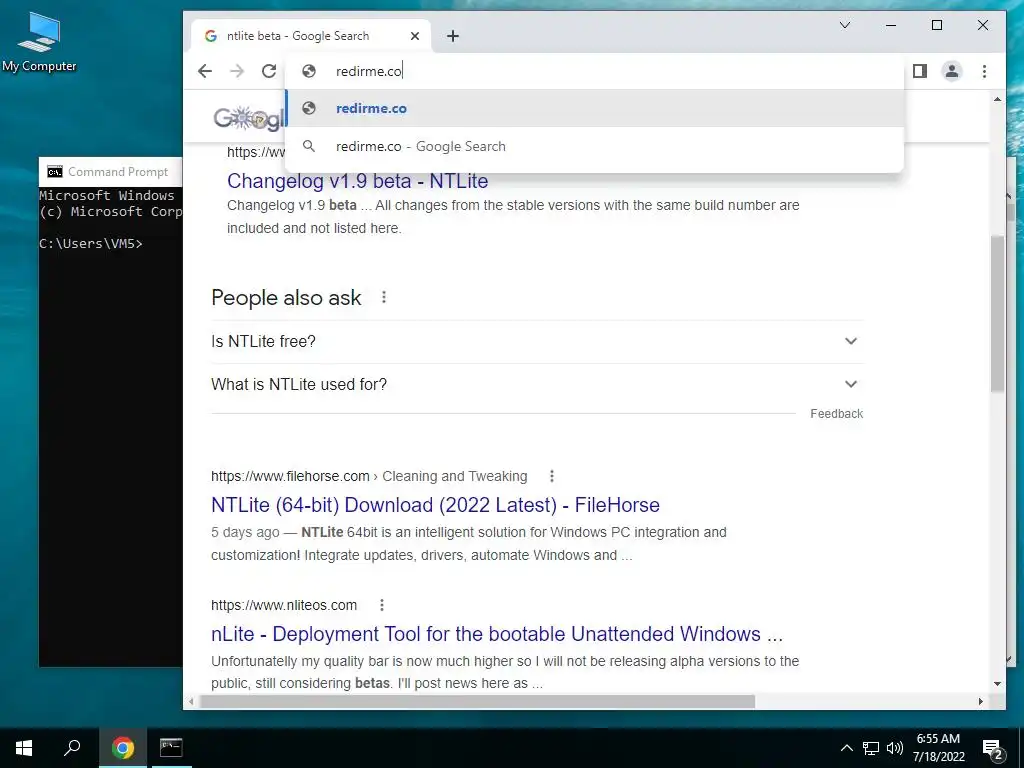1024x768 pixels.
Task: Click the Google doodle logo
Action: (249, 118)
